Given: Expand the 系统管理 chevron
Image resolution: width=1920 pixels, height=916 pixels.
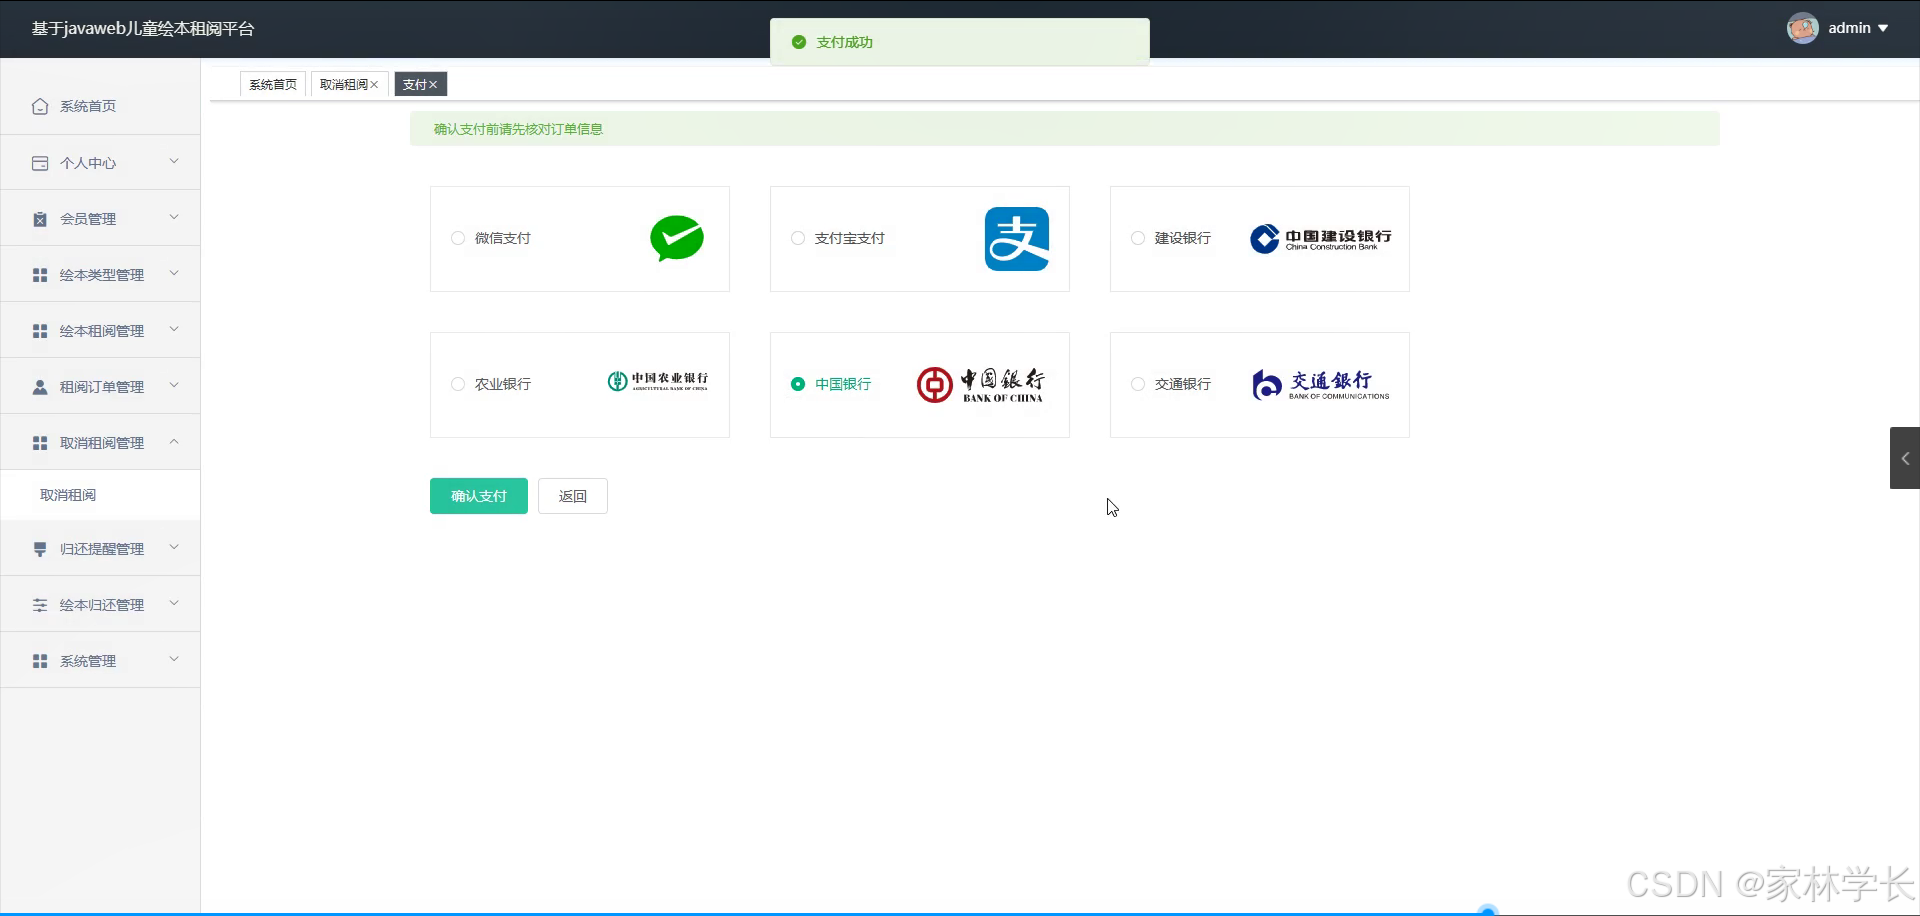Looking at the screenshot, I should [x=174, y=659].
